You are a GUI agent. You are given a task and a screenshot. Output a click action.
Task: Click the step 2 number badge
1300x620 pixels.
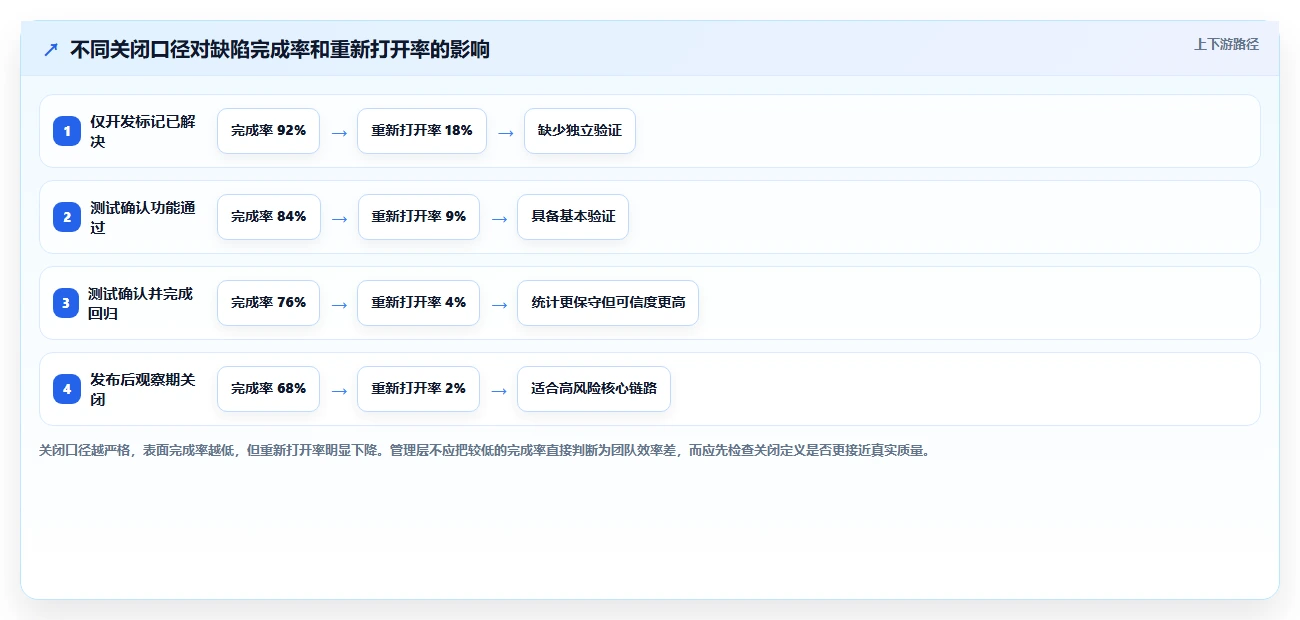[67, 217]
